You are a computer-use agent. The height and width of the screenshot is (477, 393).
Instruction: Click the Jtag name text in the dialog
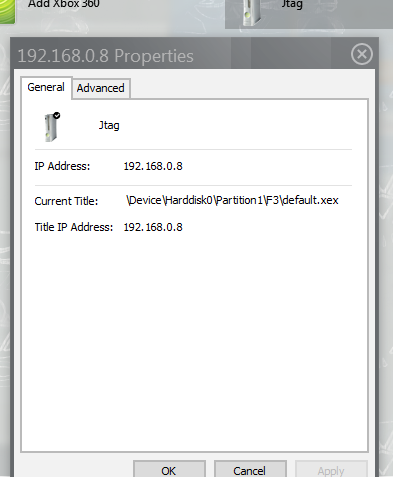tap(109, 126)
